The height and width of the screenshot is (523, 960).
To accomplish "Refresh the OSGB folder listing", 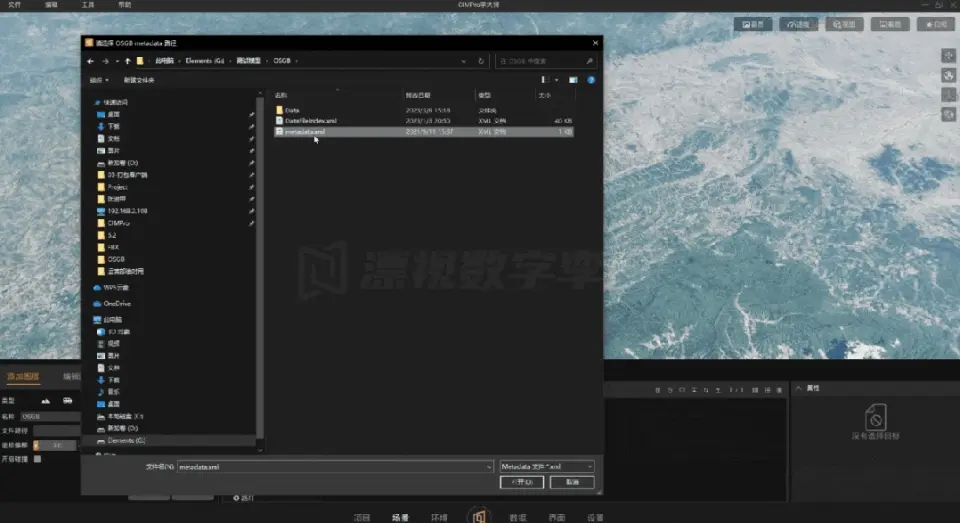I will coord(481,61).
